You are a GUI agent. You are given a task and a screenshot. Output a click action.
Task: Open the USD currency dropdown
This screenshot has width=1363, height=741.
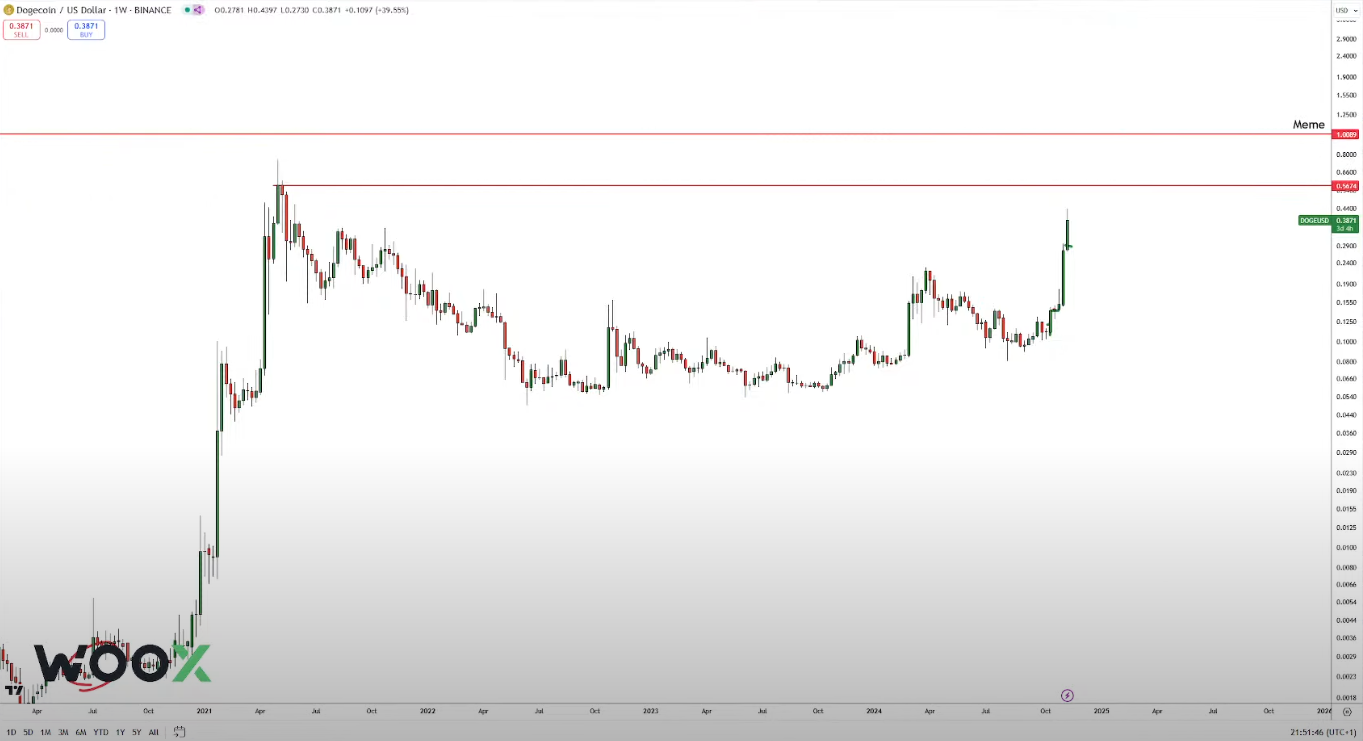point(1345,10)
